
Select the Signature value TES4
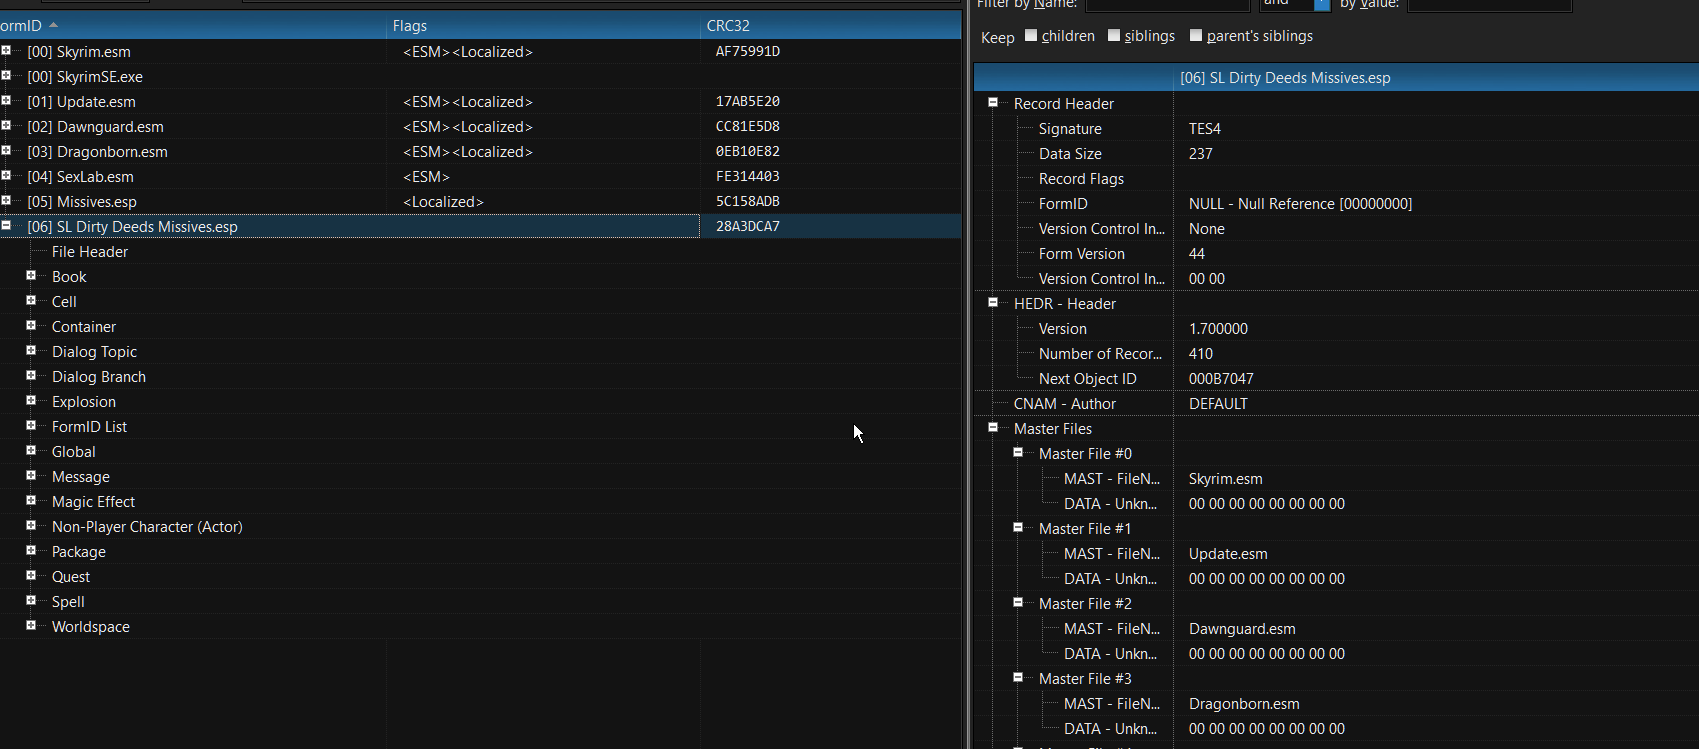point(1205,129)
